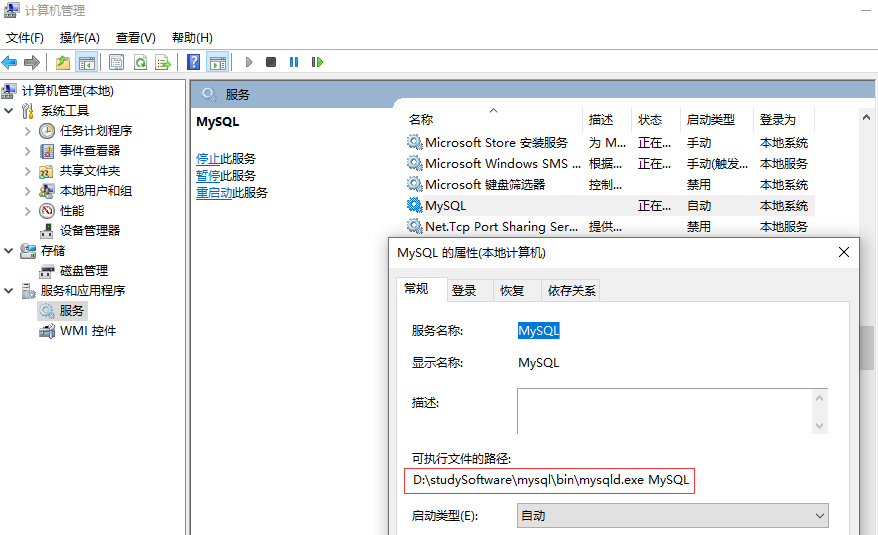Click the 重启动 this service link
The height and width of the screenshot is (535, 878).
(x=214, y=193)
